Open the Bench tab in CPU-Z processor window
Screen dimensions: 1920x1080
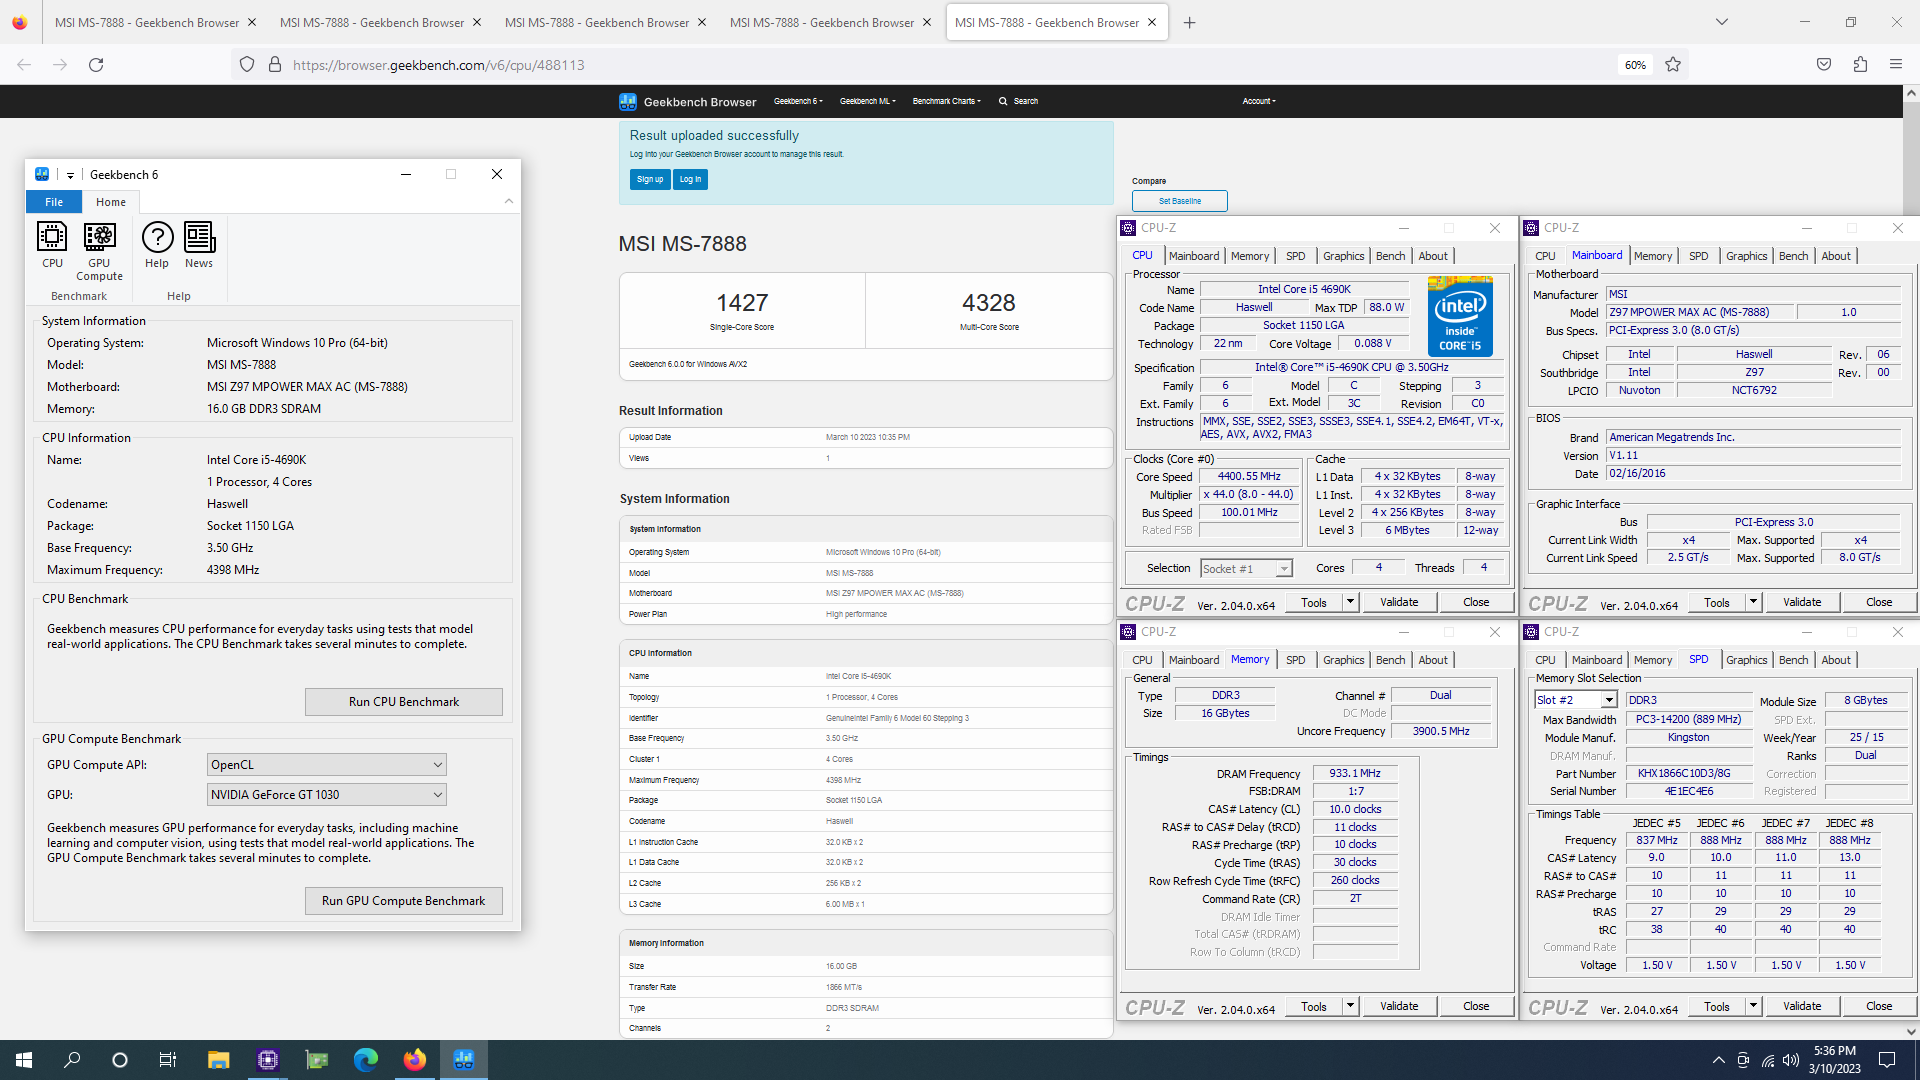coord(1390,256)
